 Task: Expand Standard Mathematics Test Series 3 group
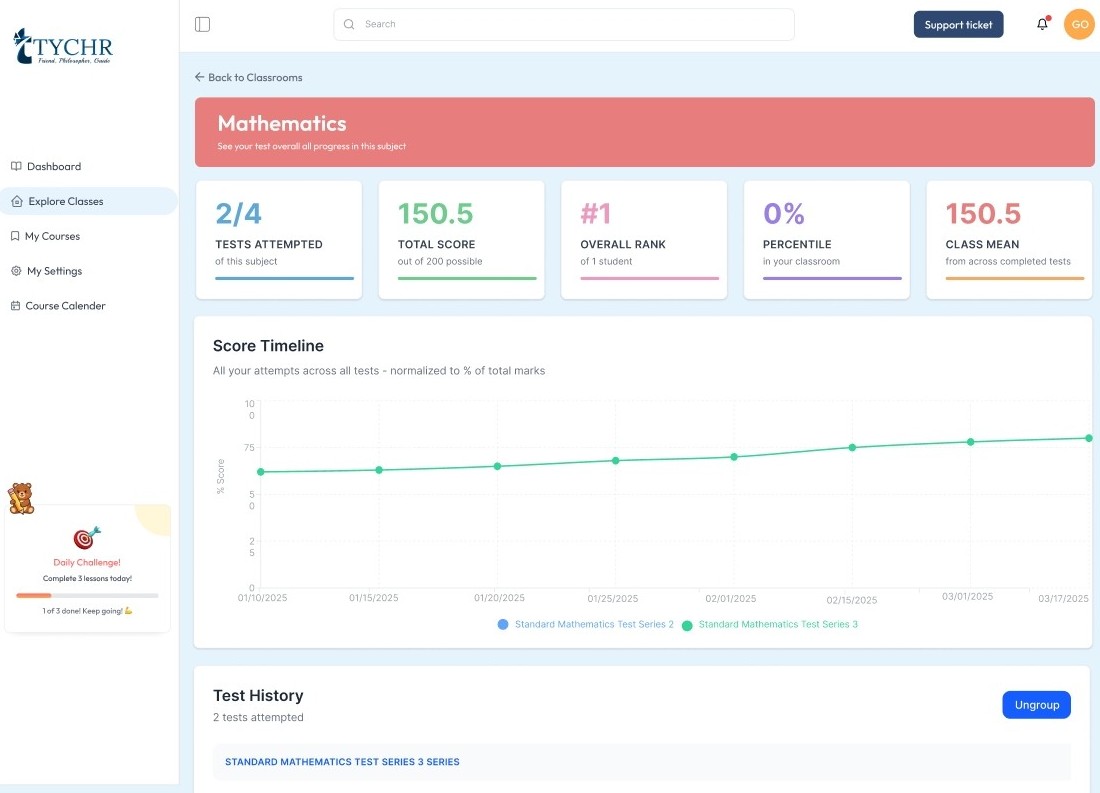click(342, 762)
